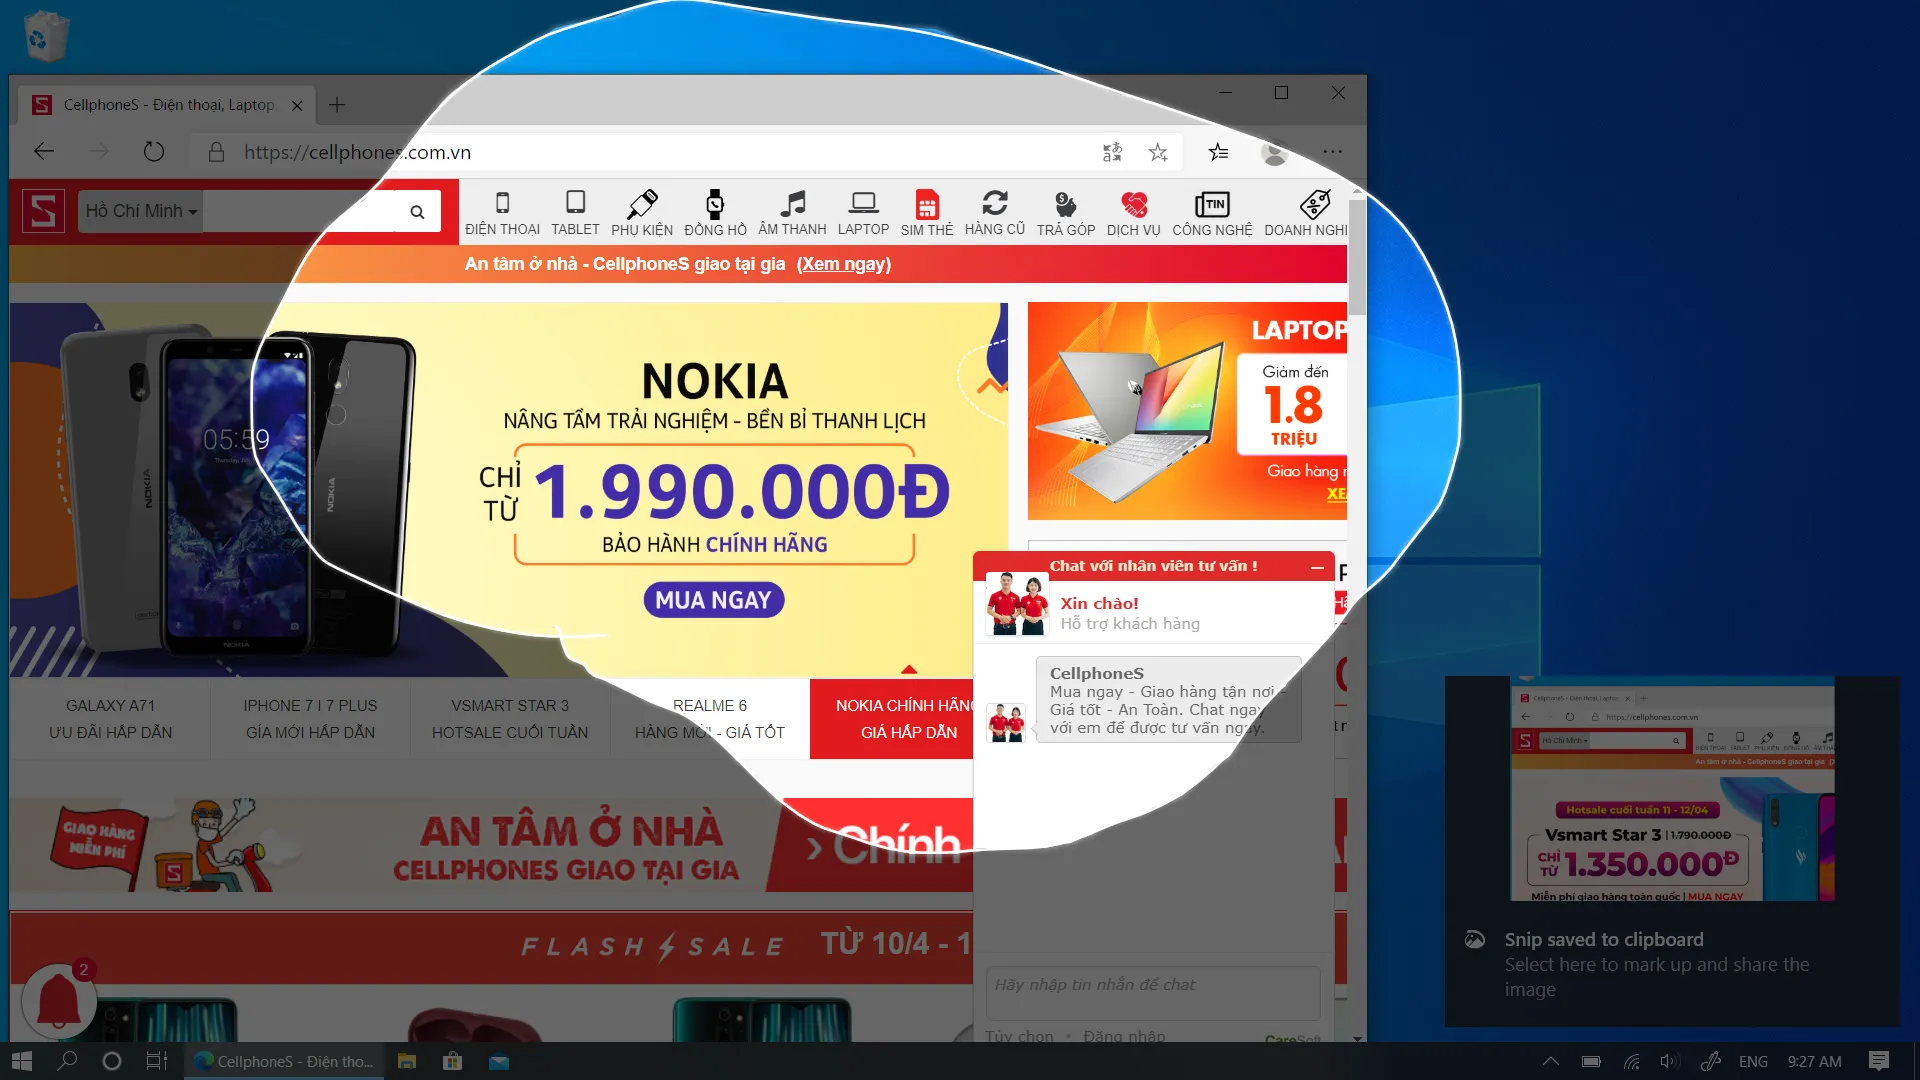Screen dimensions: 1920x1080
Task: Click the HÀNG CŨ used goods tab
Action: pos(994,214)
